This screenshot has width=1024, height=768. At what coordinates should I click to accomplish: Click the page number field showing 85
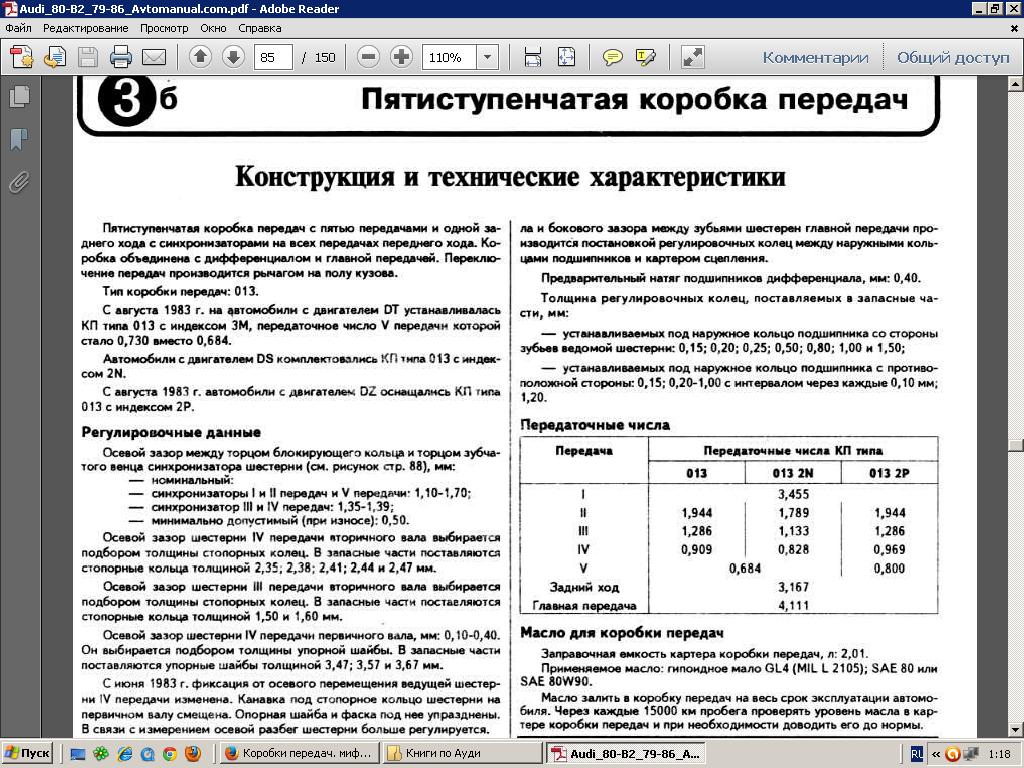[273, 57]
